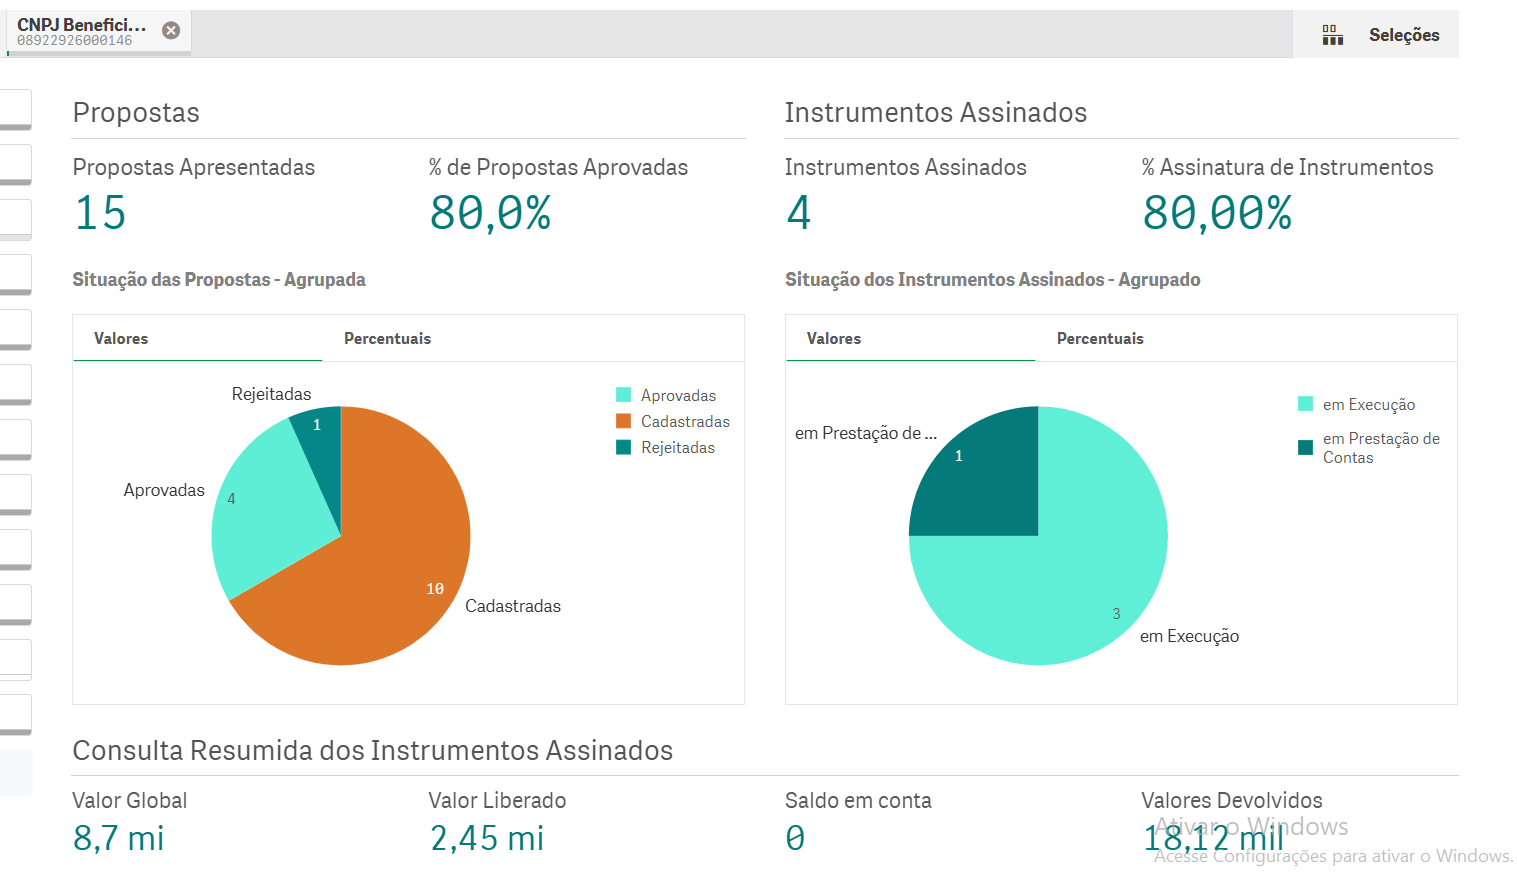Screen dimensions: 1517x887
Task: Open the Seleções panel by its label
Action: pos(1403,35)
